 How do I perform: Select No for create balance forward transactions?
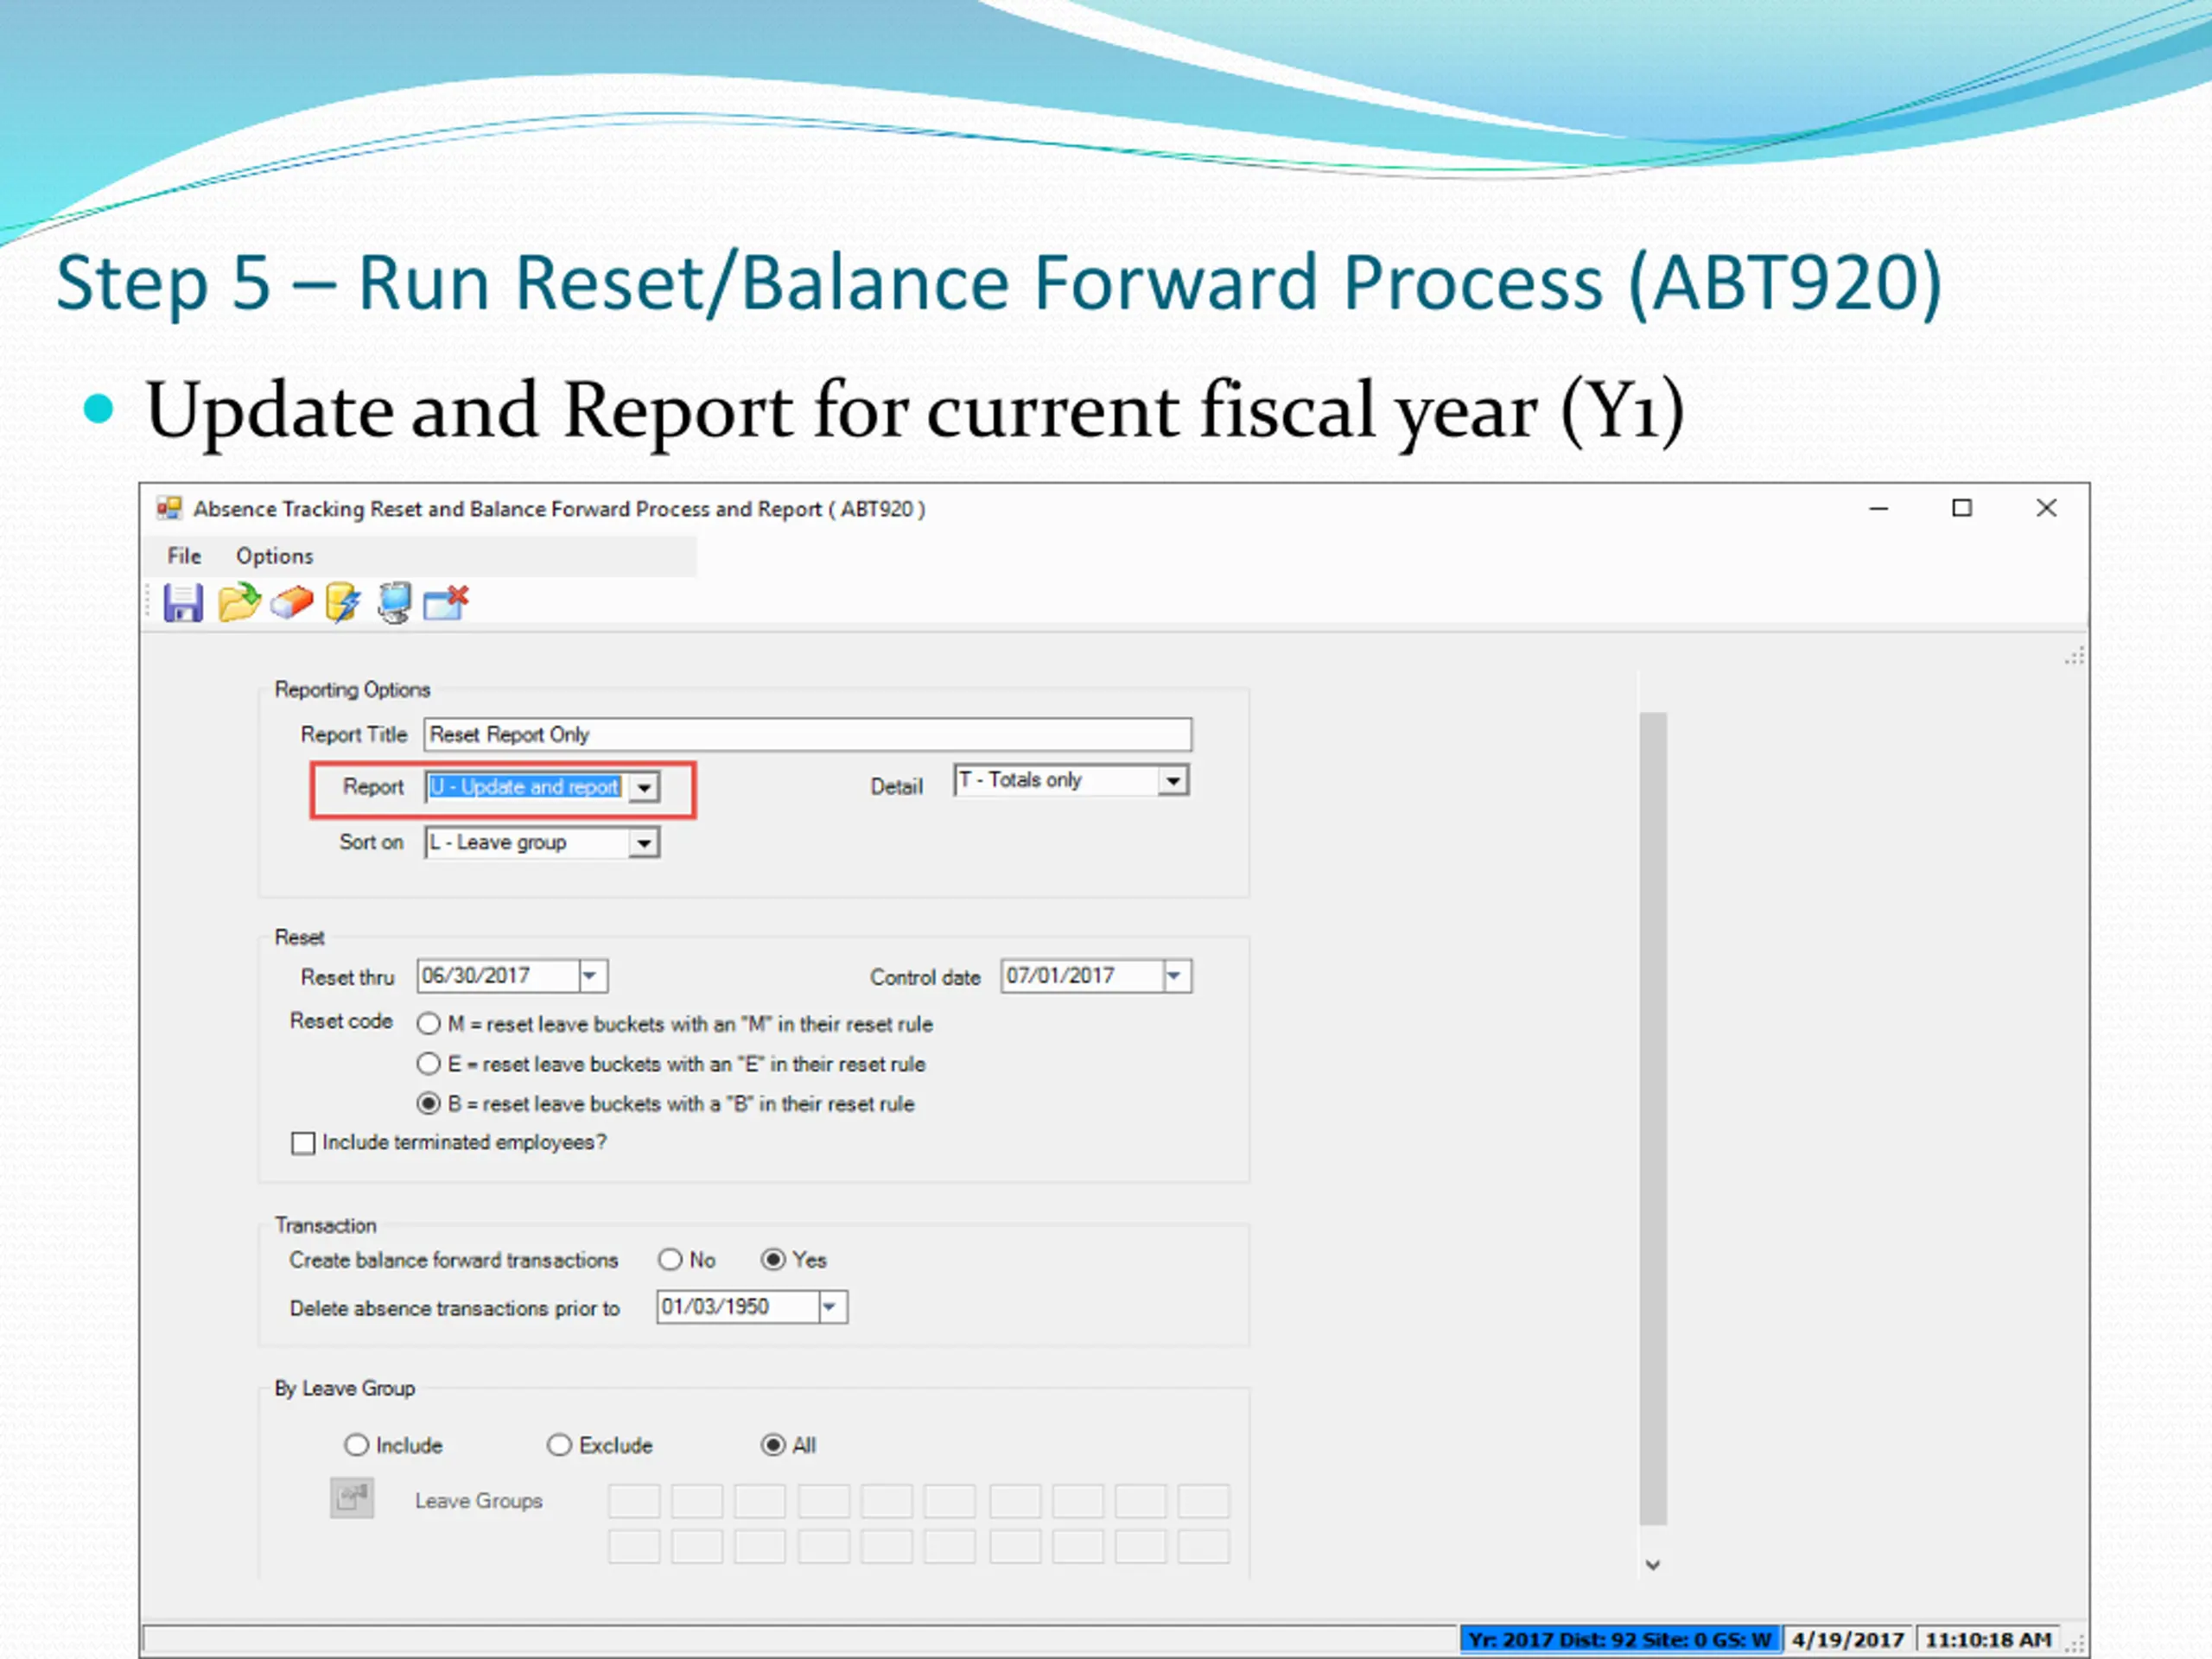pyautogui.click(x=670, y=1260)
